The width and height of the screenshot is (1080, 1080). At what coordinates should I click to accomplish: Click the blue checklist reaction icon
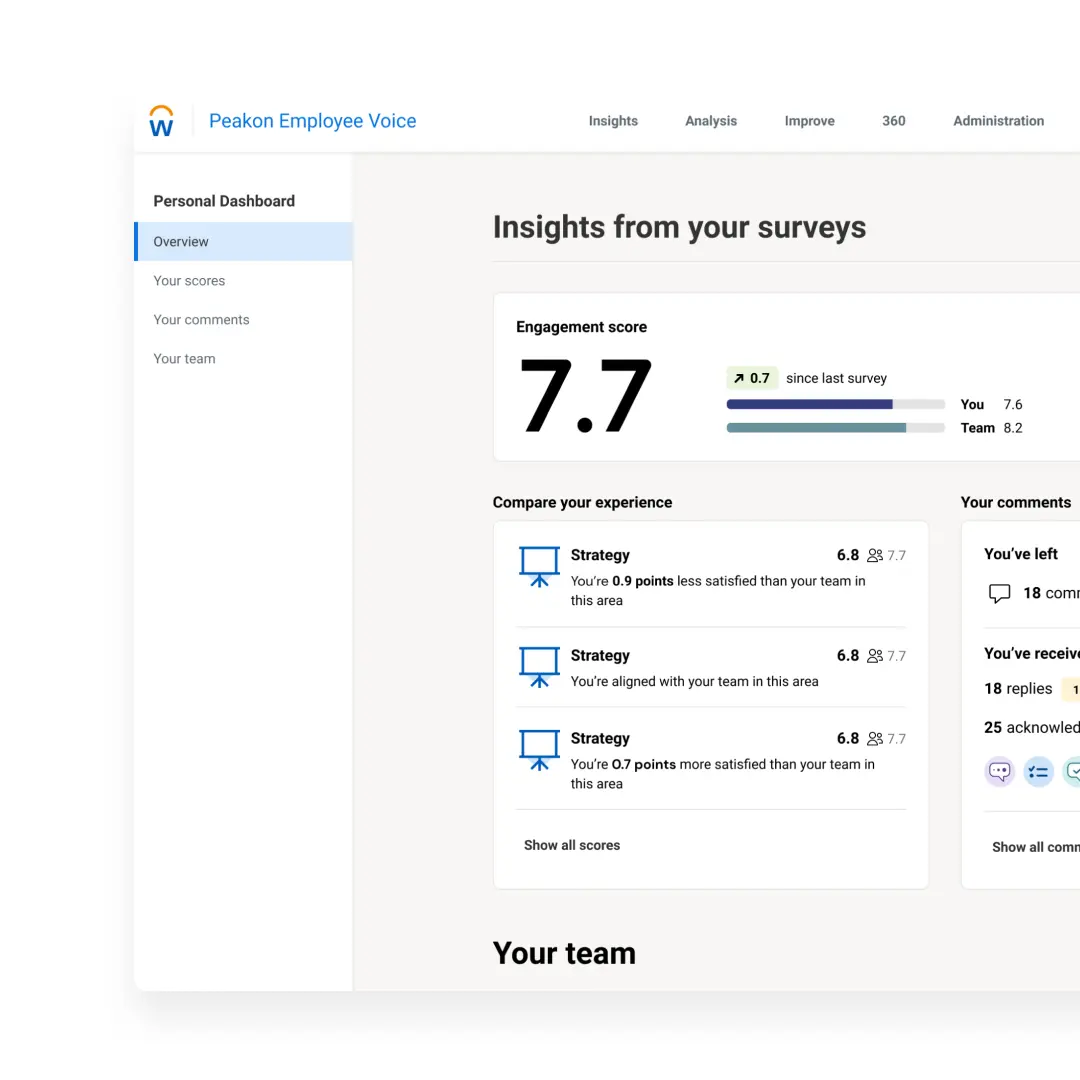pyautogui.click(x=1038, y=771)
